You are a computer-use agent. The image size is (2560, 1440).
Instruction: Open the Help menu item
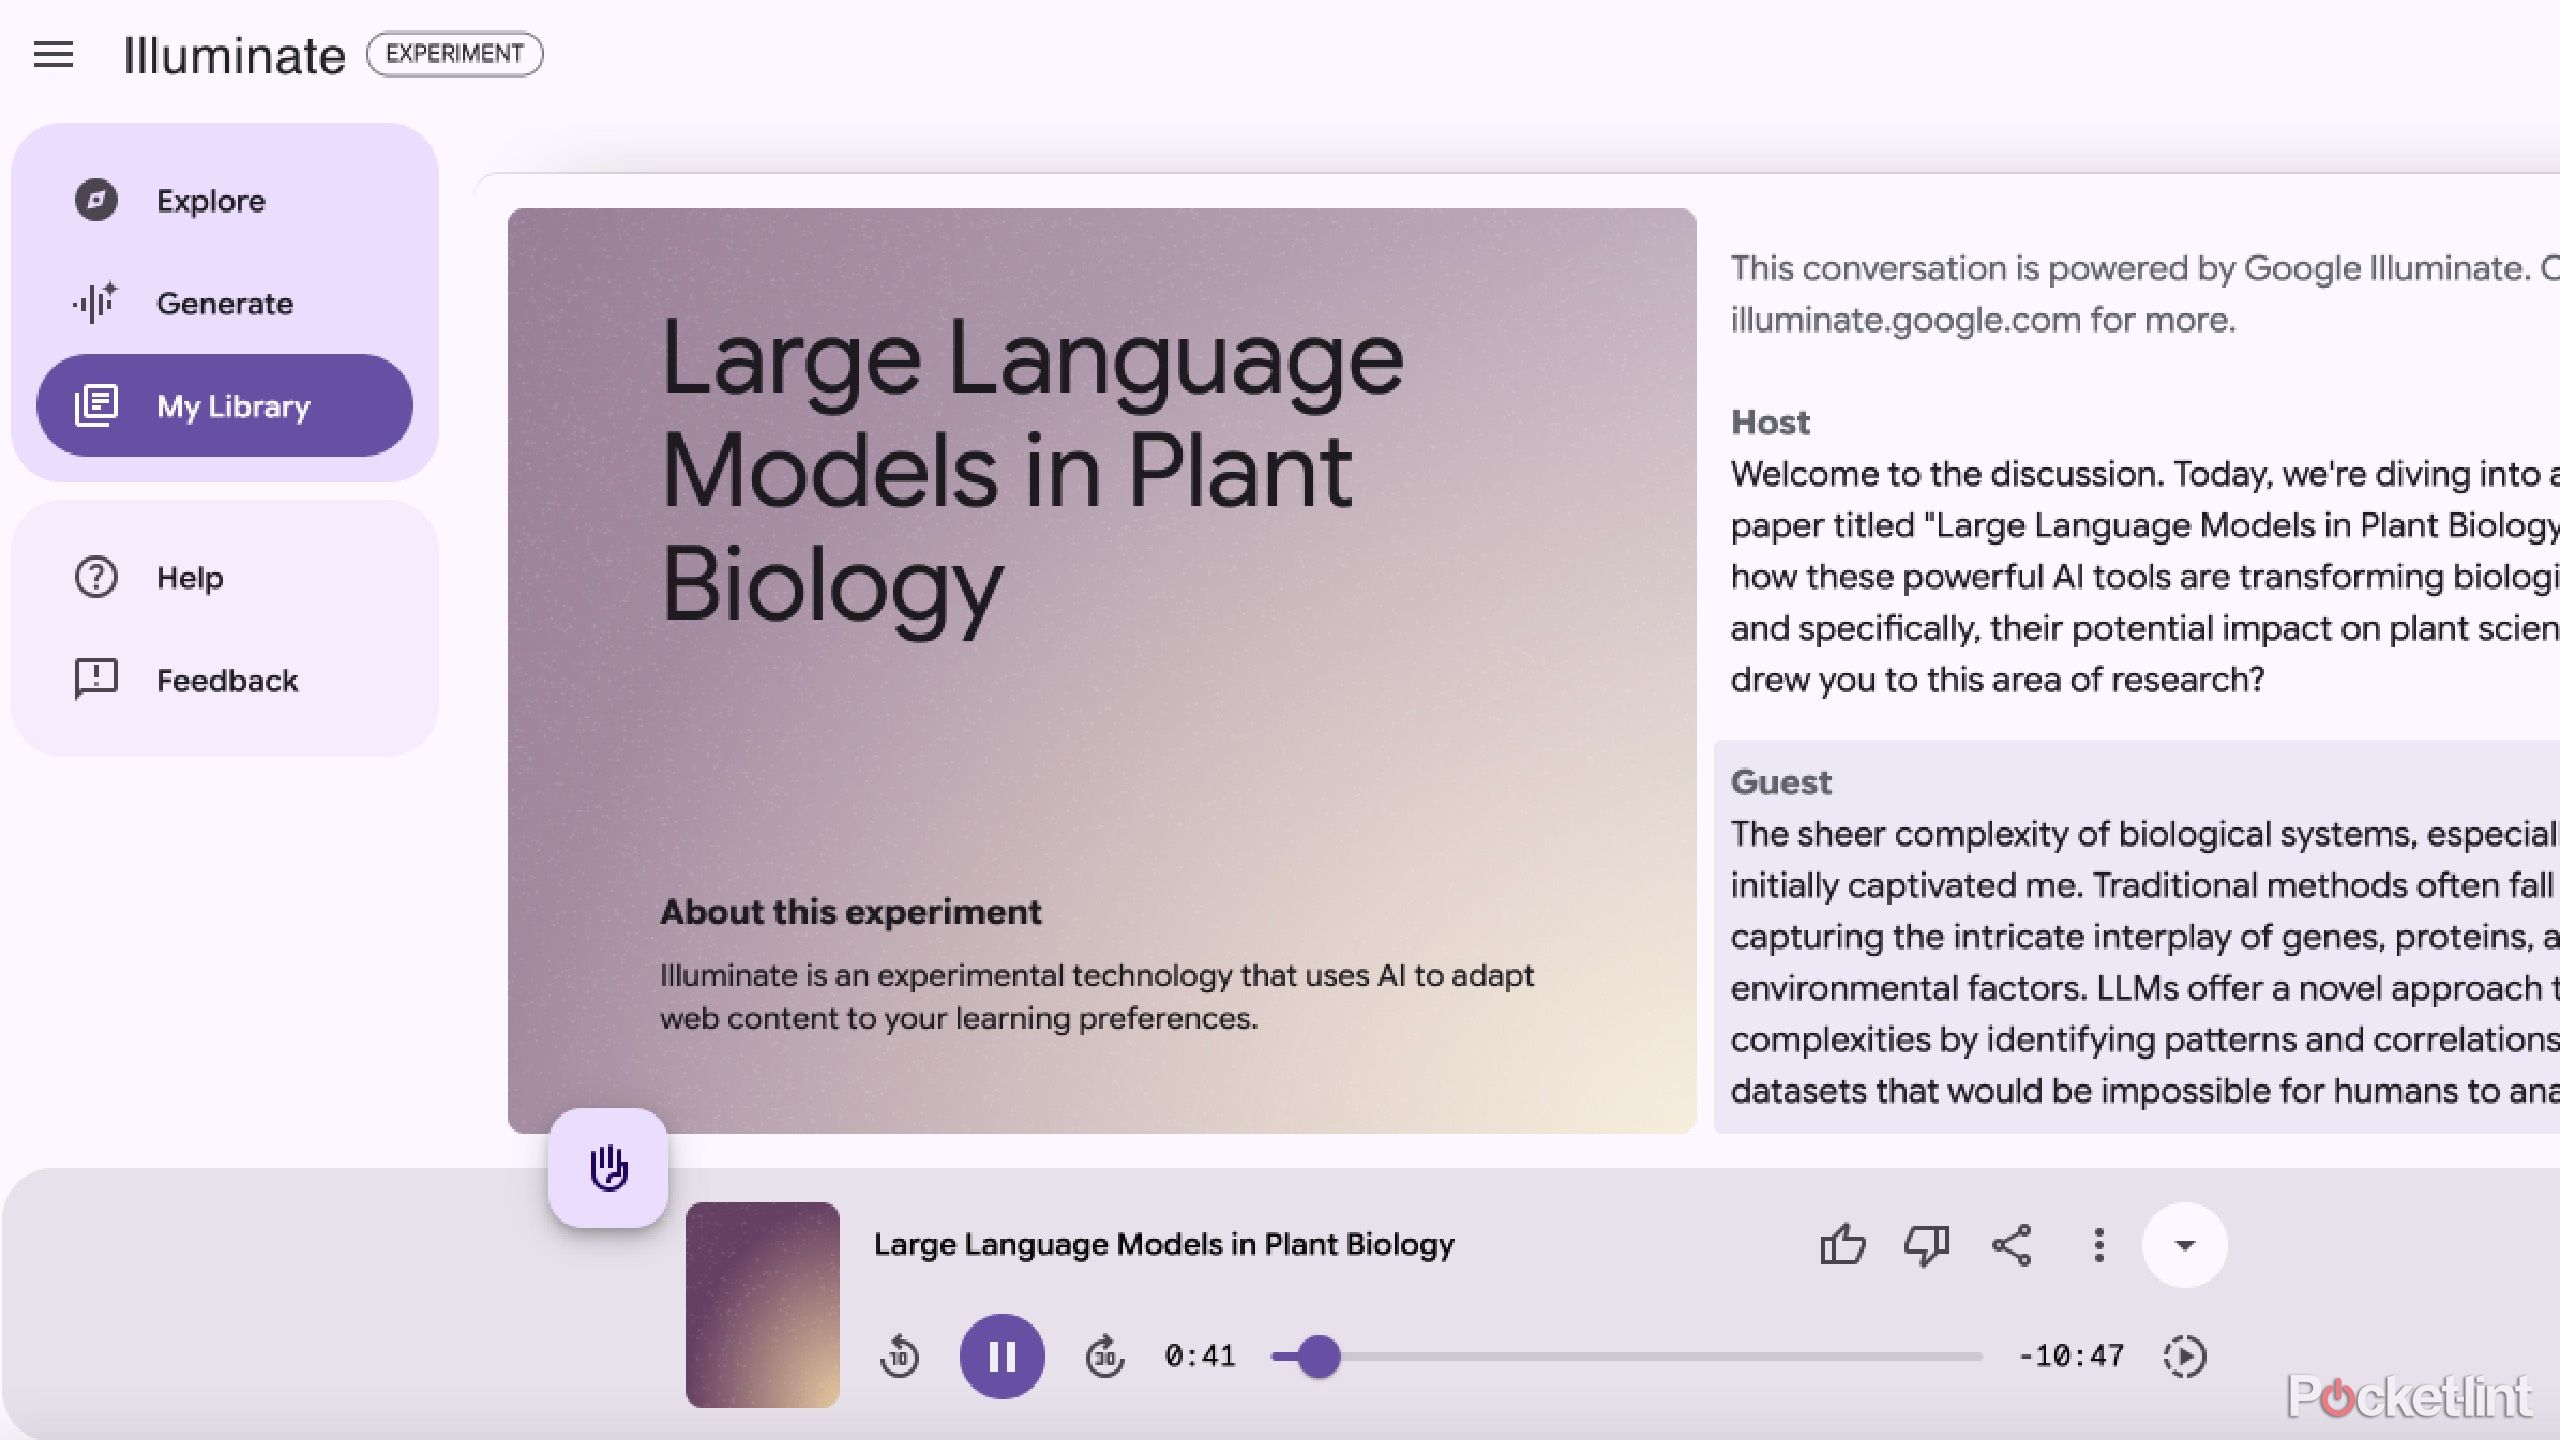tap(225, 577)
